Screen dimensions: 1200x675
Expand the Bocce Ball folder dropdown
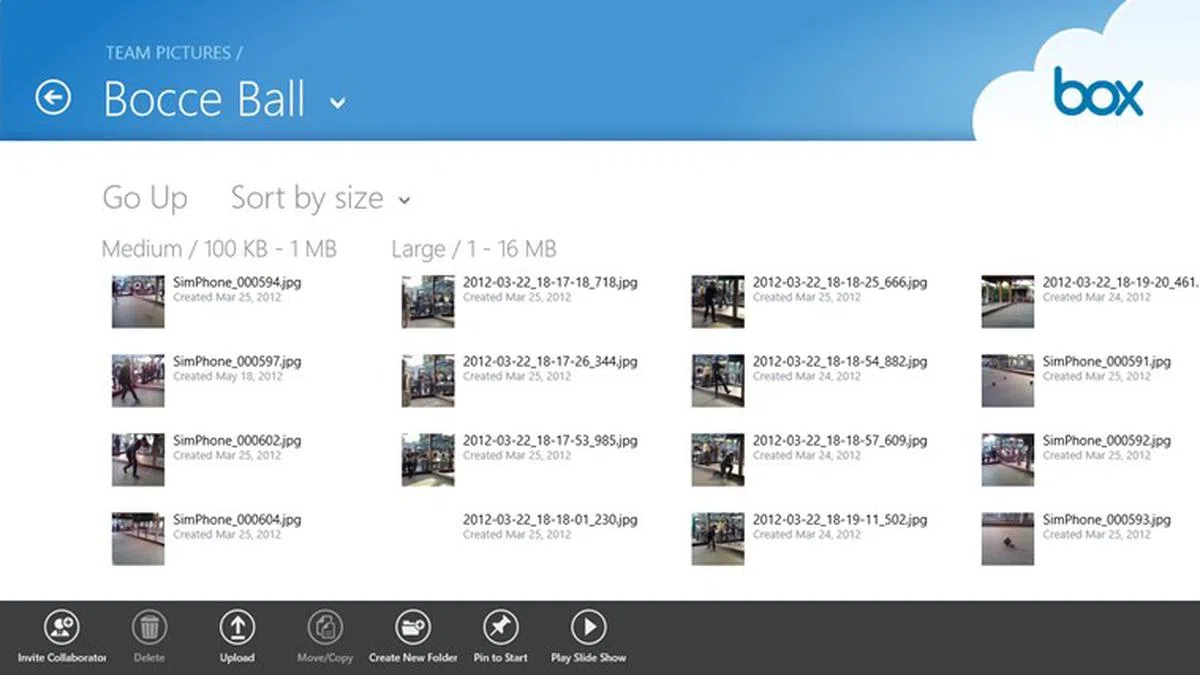tap(338, 102)
